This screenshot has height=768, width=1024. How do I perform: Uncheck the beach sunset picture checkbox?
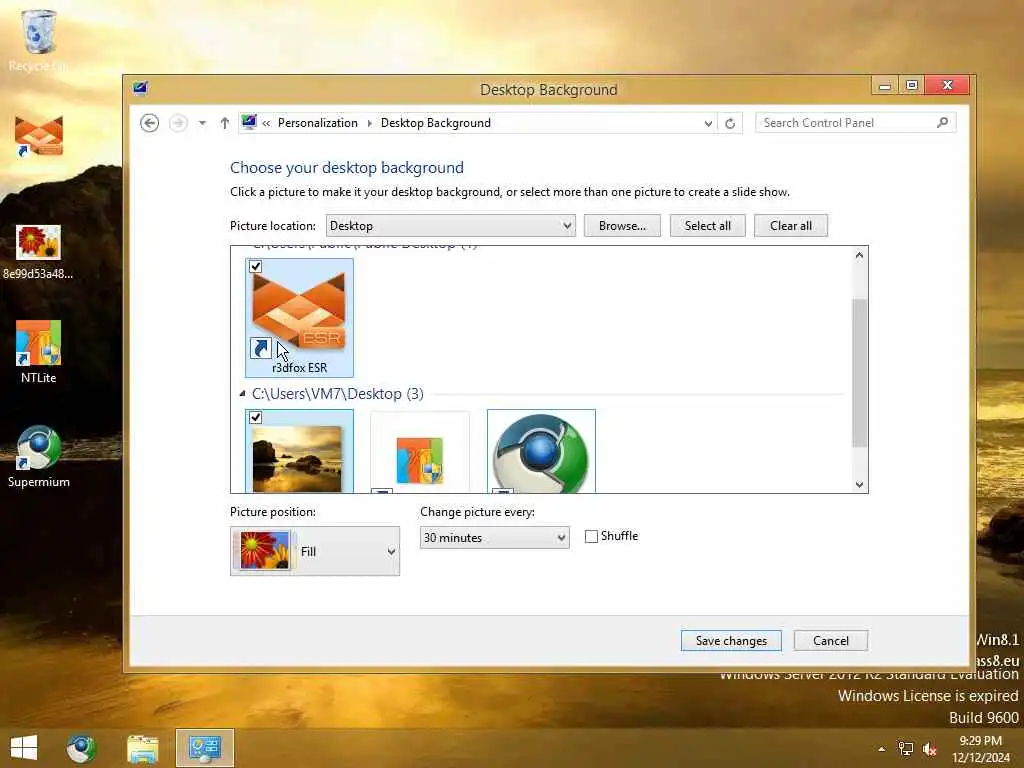255,417
